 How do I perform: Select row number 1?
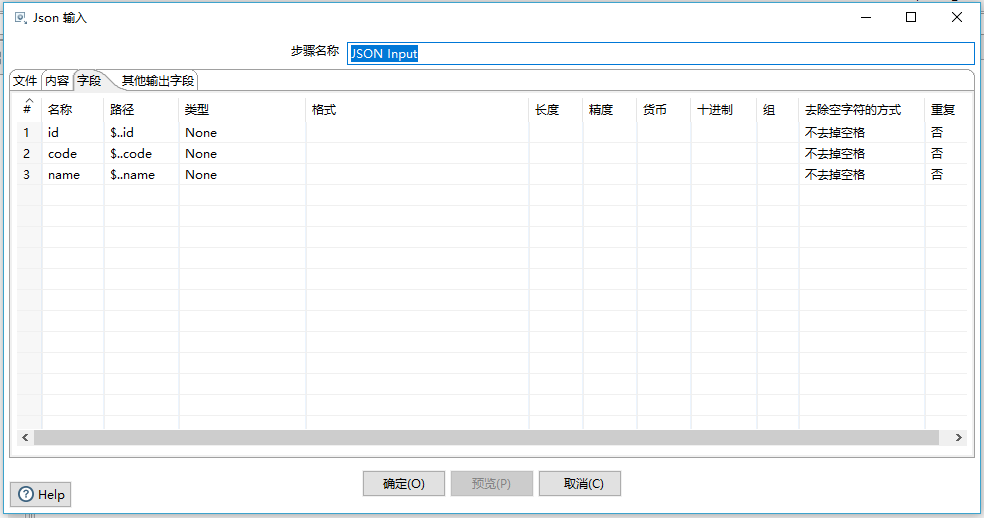point(29,132)
